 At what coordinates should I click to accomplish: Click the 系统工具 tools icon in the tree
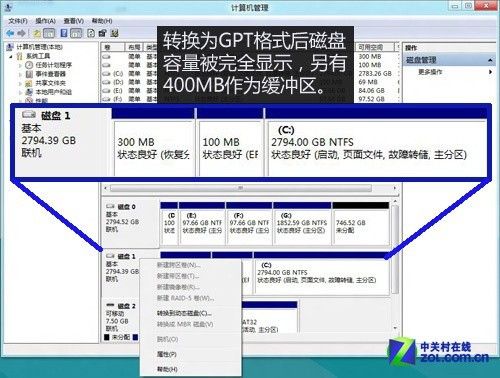[20, 56]
